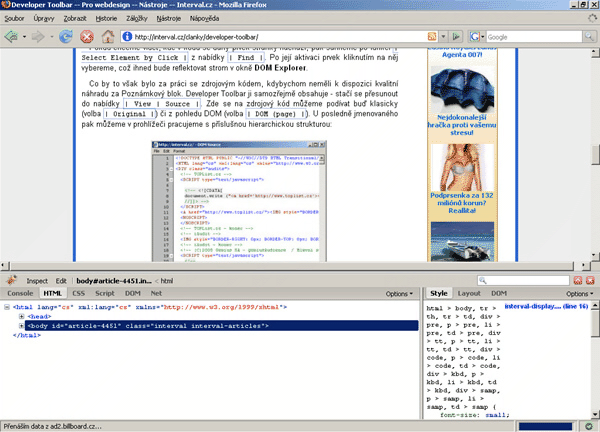Click the DOM Source window screenshot image
The height and width of the screenshot is (432, 600).
click(239, 201)
